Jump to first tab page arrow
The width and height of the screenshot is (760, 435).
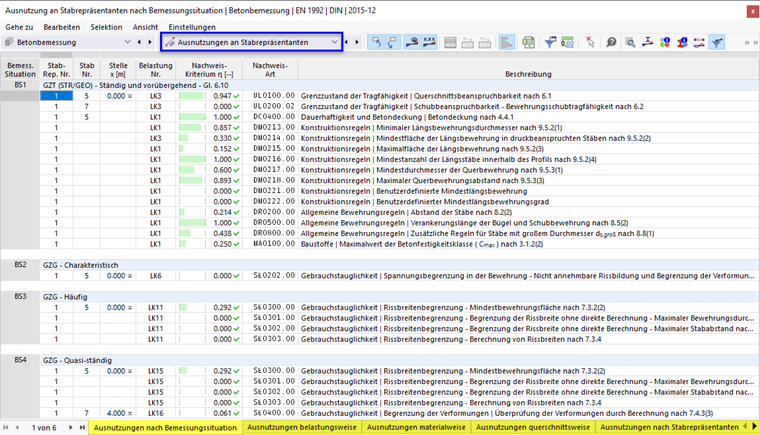[6, 427]
